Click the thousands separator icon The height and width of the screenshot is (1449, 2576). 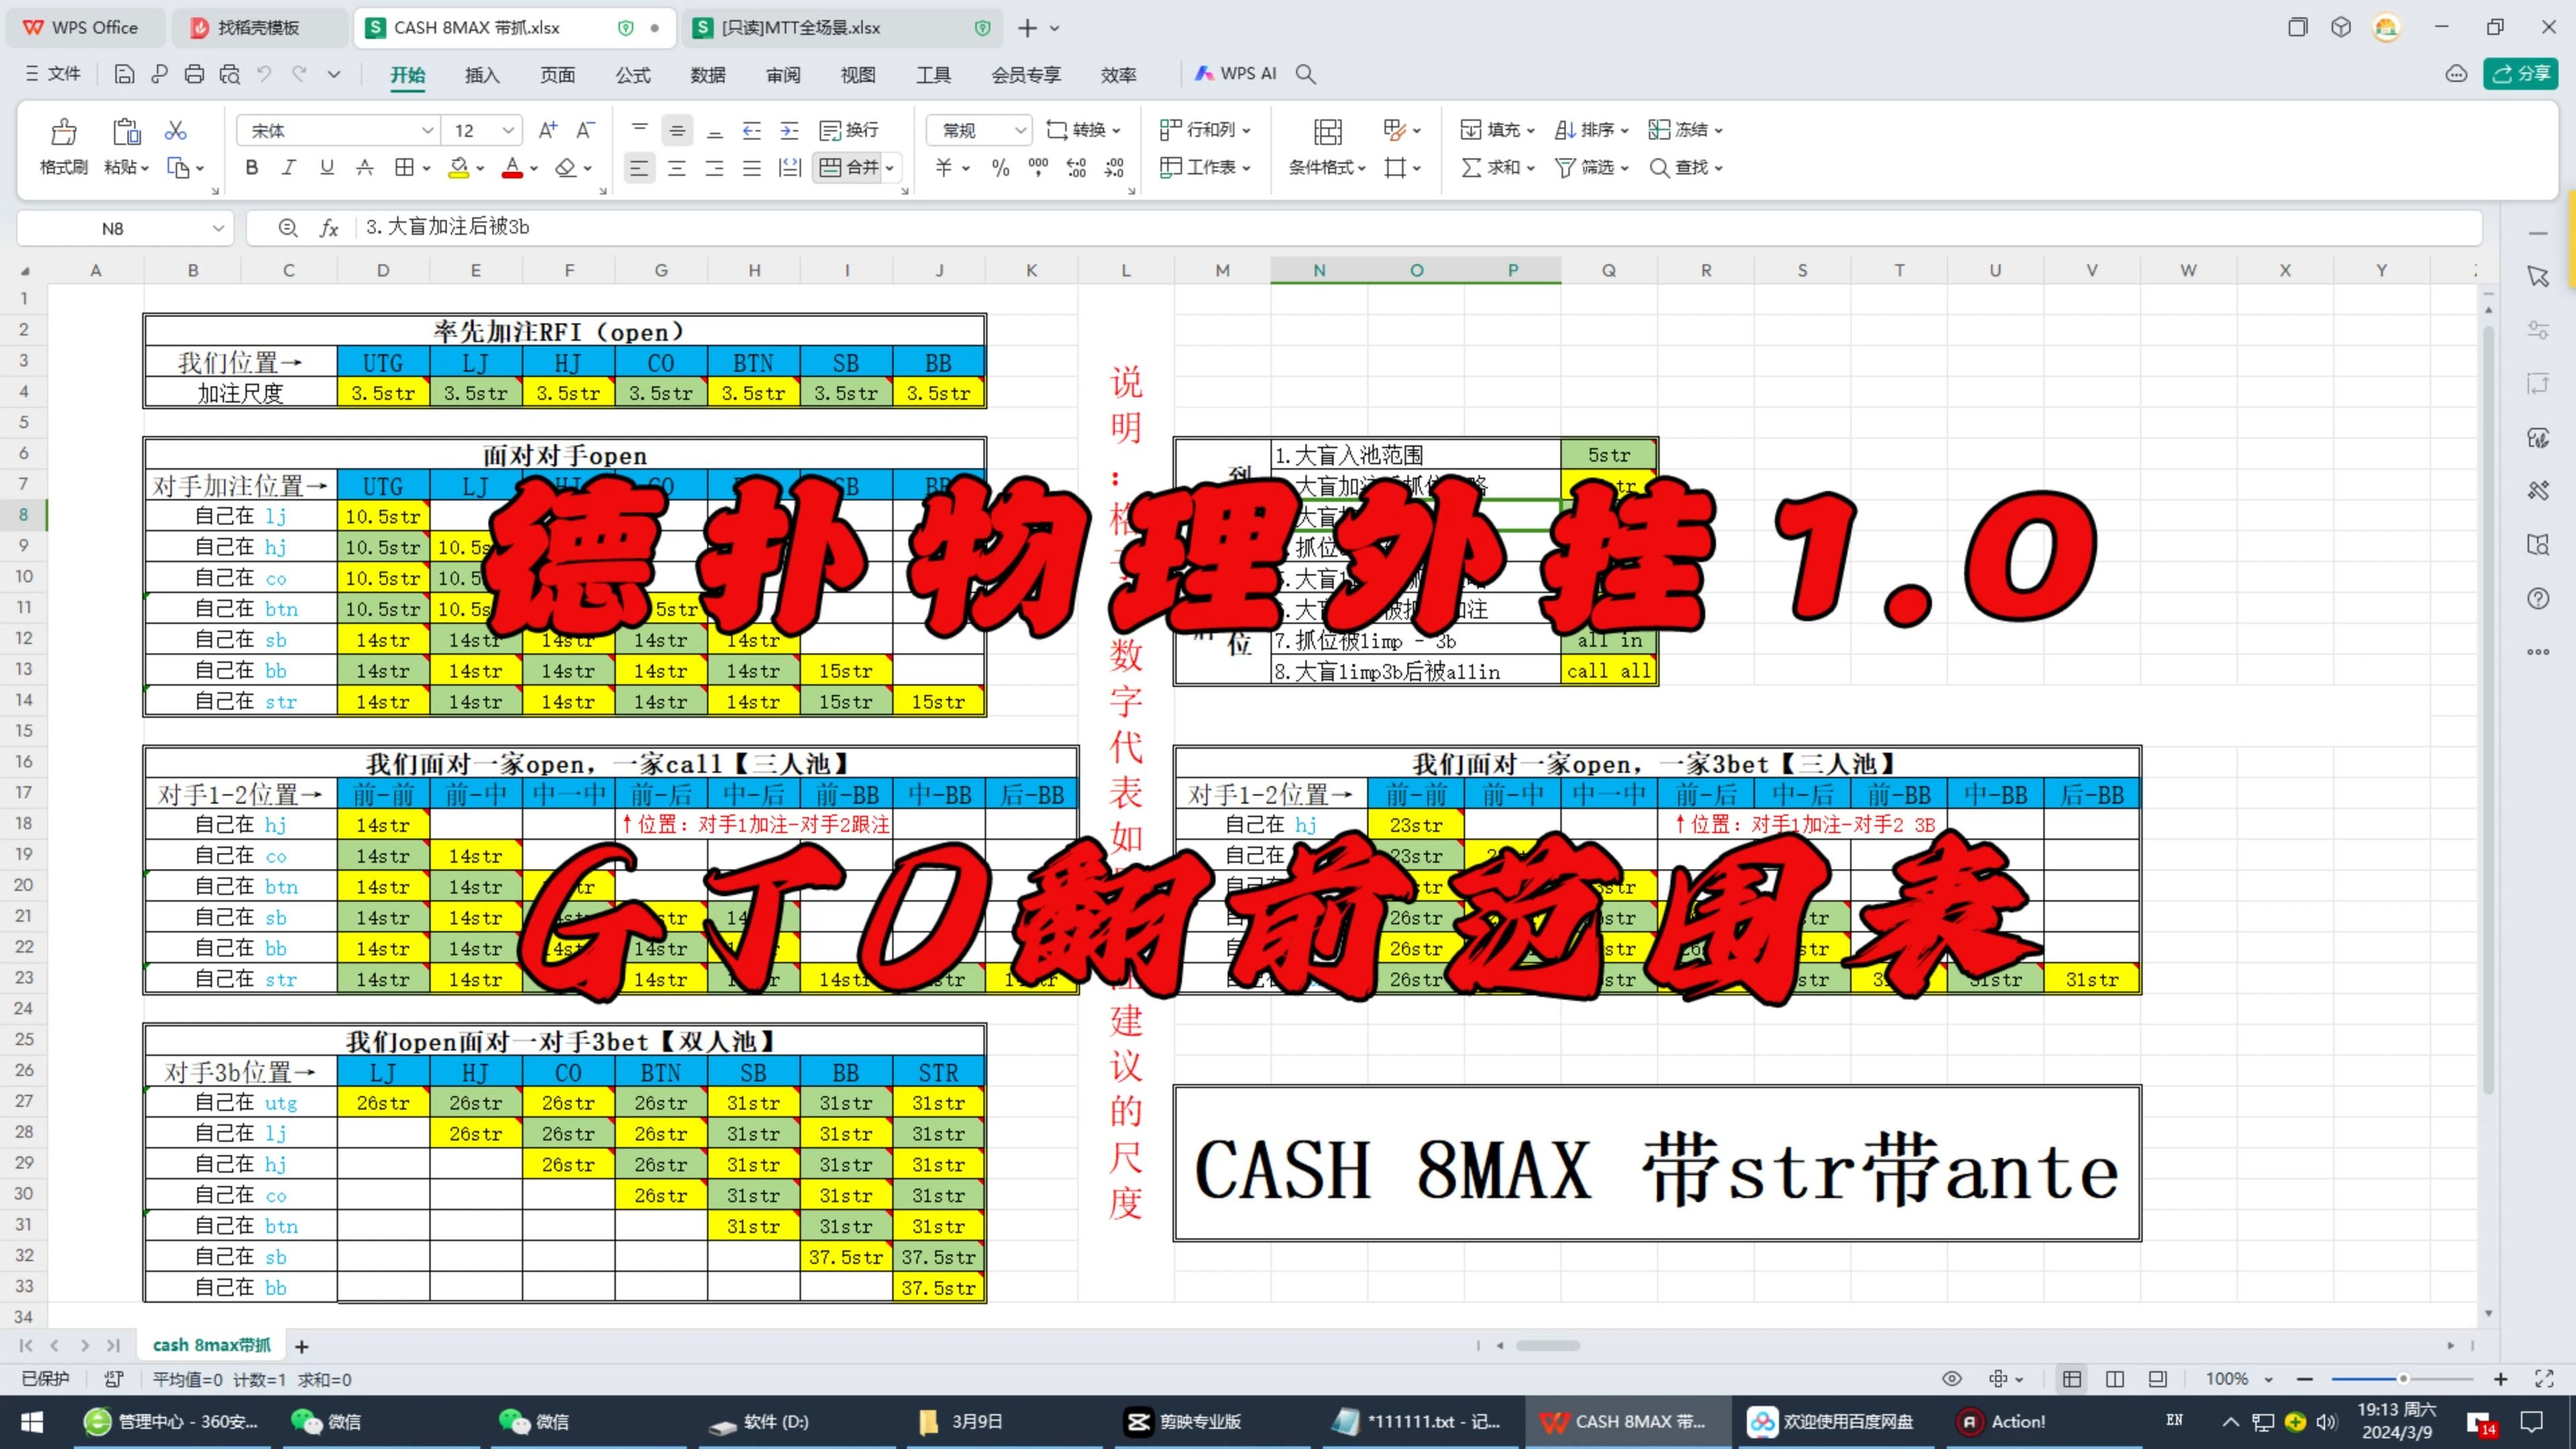(x=1038, y=168)
